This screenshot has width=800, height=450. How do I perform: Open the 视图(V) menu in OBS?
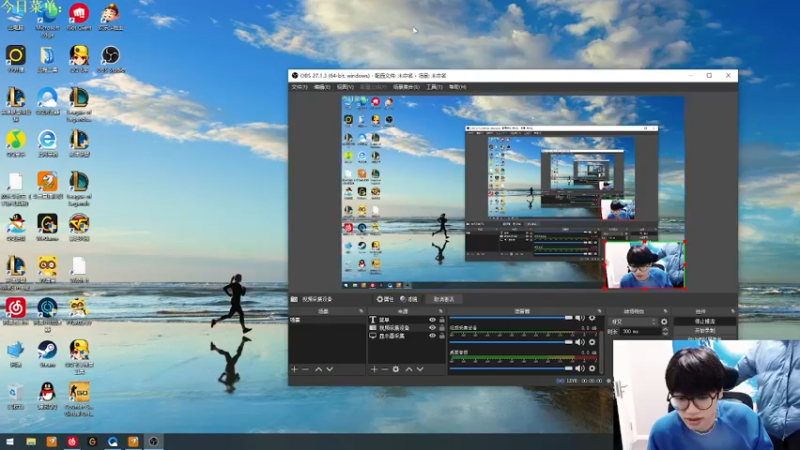[345, 87]
